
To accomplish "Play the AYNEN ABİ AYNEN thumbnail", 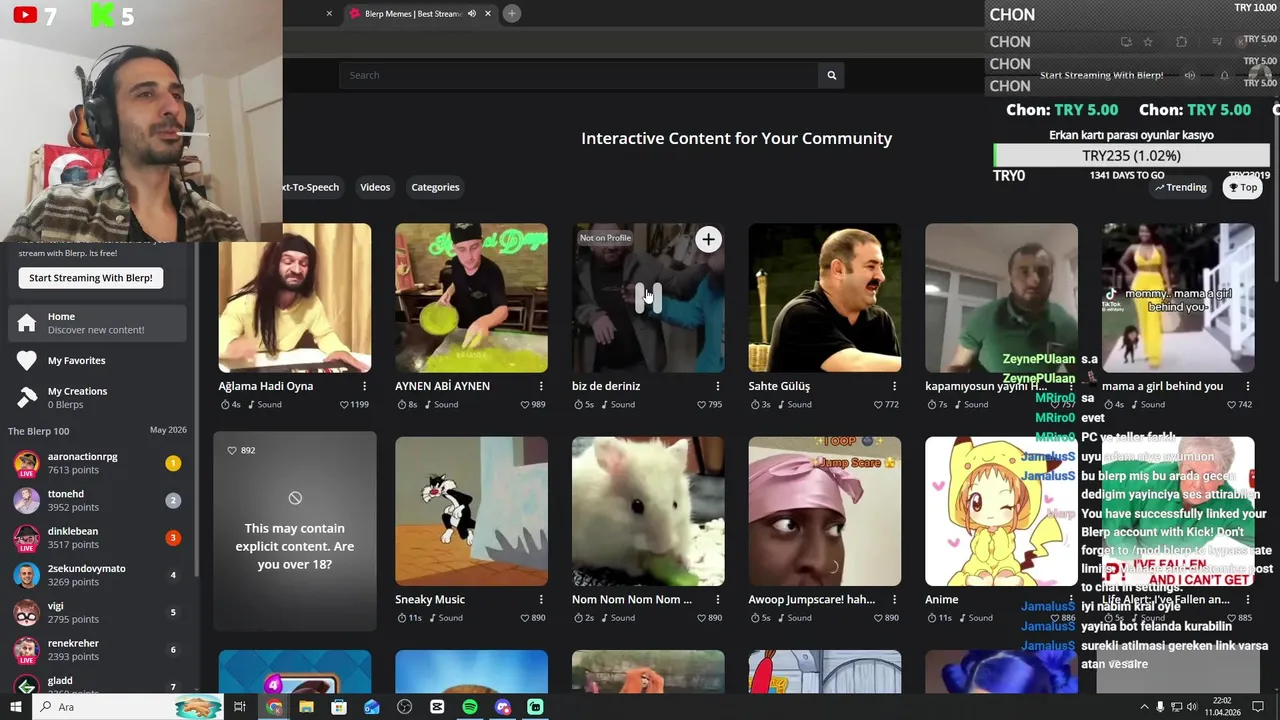I will point(471,297).
